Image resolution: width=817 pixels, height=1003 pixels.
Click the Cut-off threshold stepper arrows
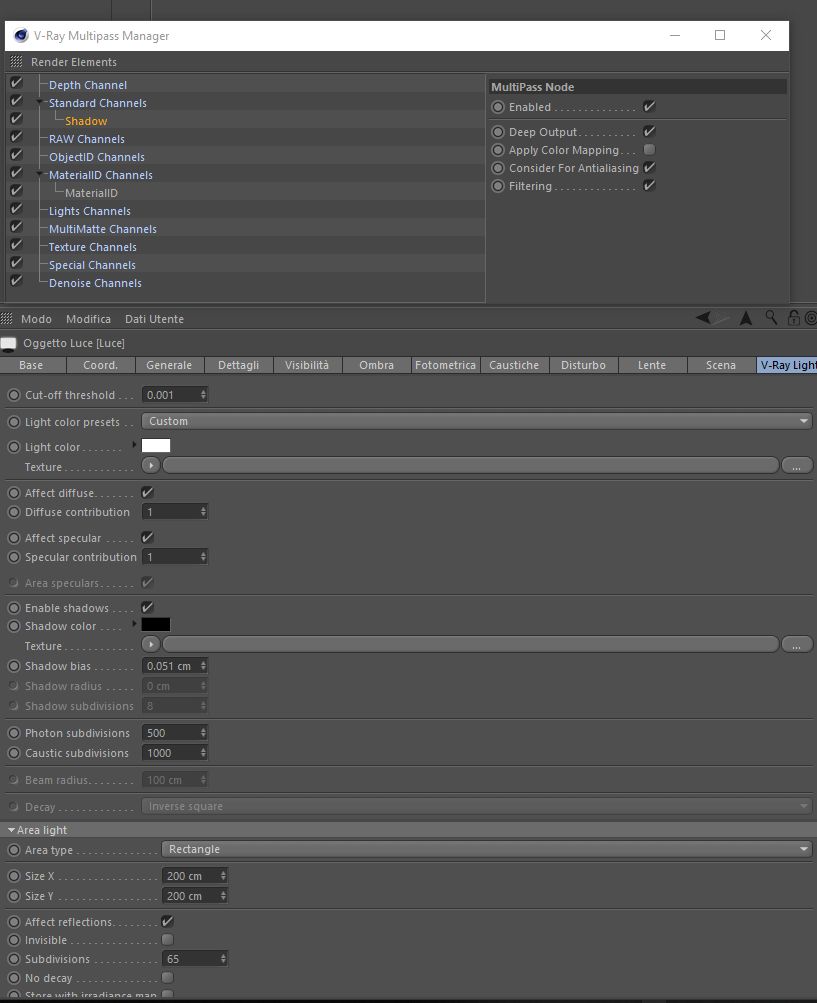pyautogui.click(x=203, y=395)
